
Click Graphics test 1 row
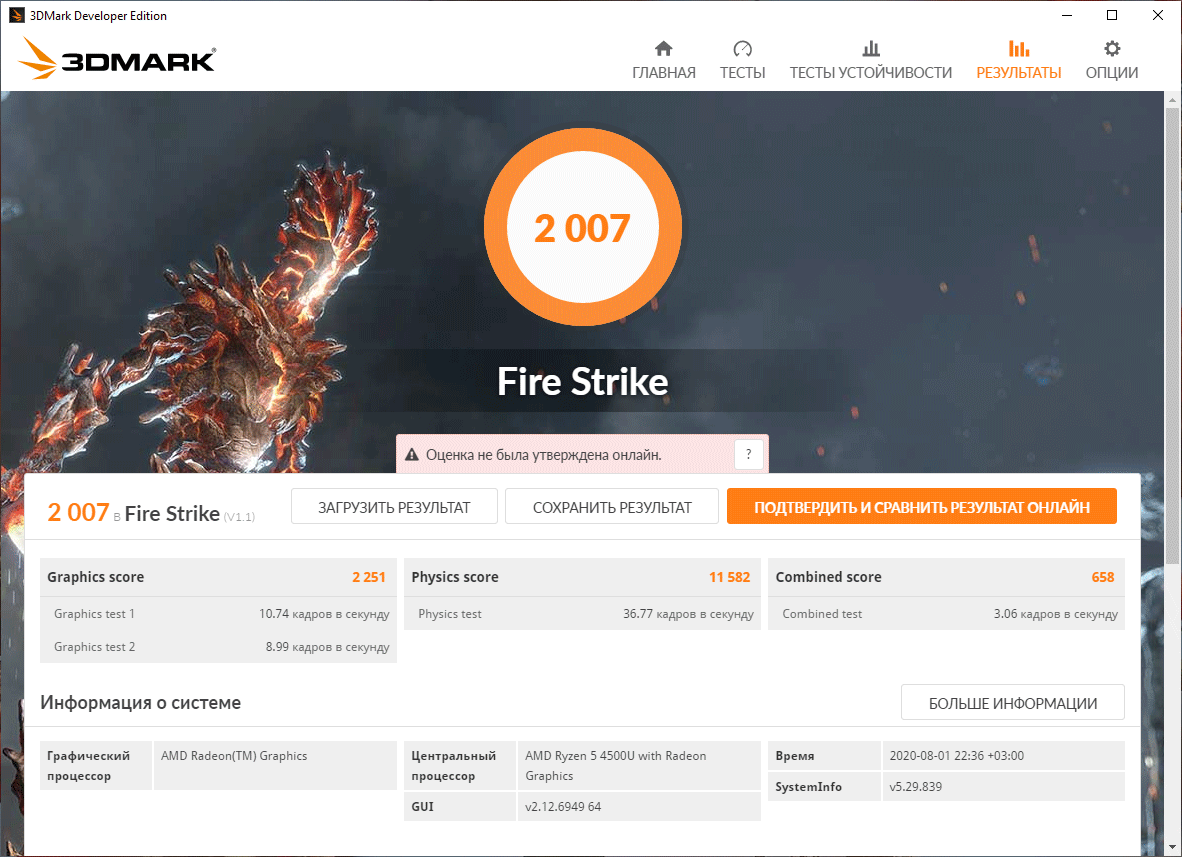click(219, 614)
